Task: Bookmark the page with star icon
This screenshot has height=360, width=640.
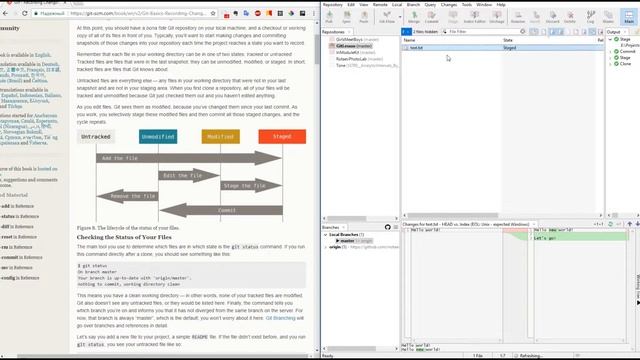Action: click(213, 13)
